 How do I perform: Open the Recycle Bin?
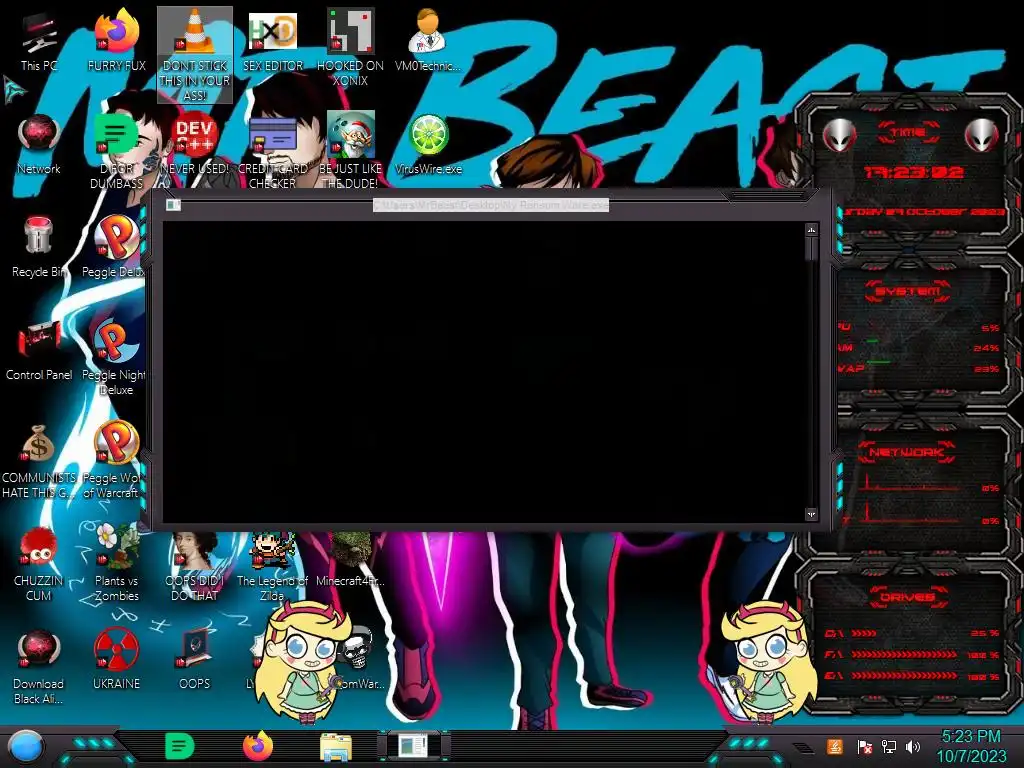point(39,247)
